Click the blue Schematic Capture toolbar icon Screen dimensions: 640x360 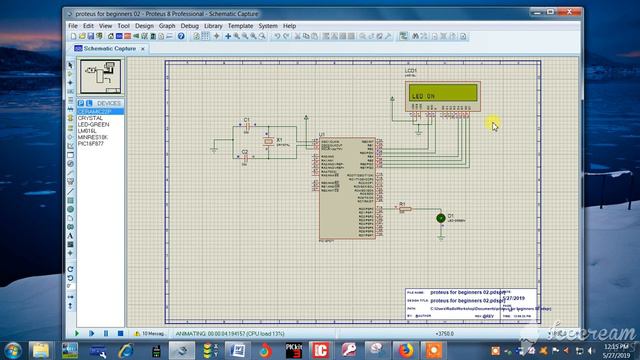tap(119, 36)
